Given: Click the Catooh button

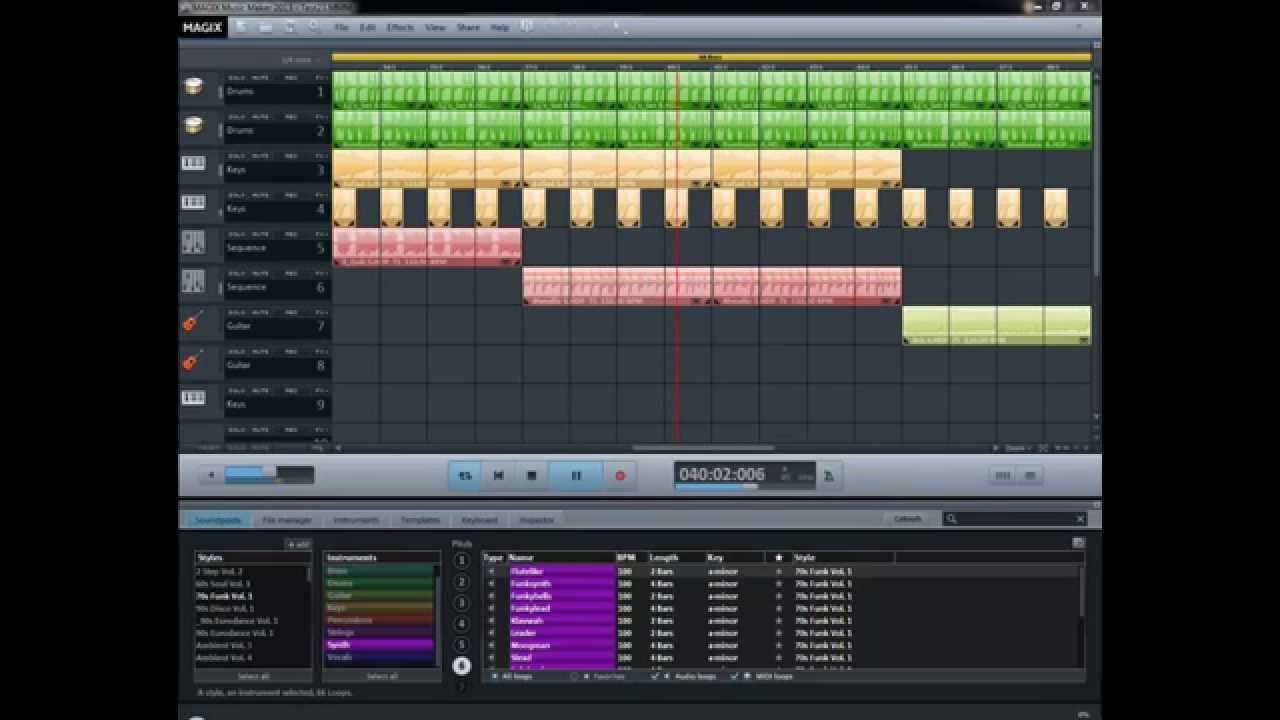Looking at the screenshot, I should [x=908, y=519].
